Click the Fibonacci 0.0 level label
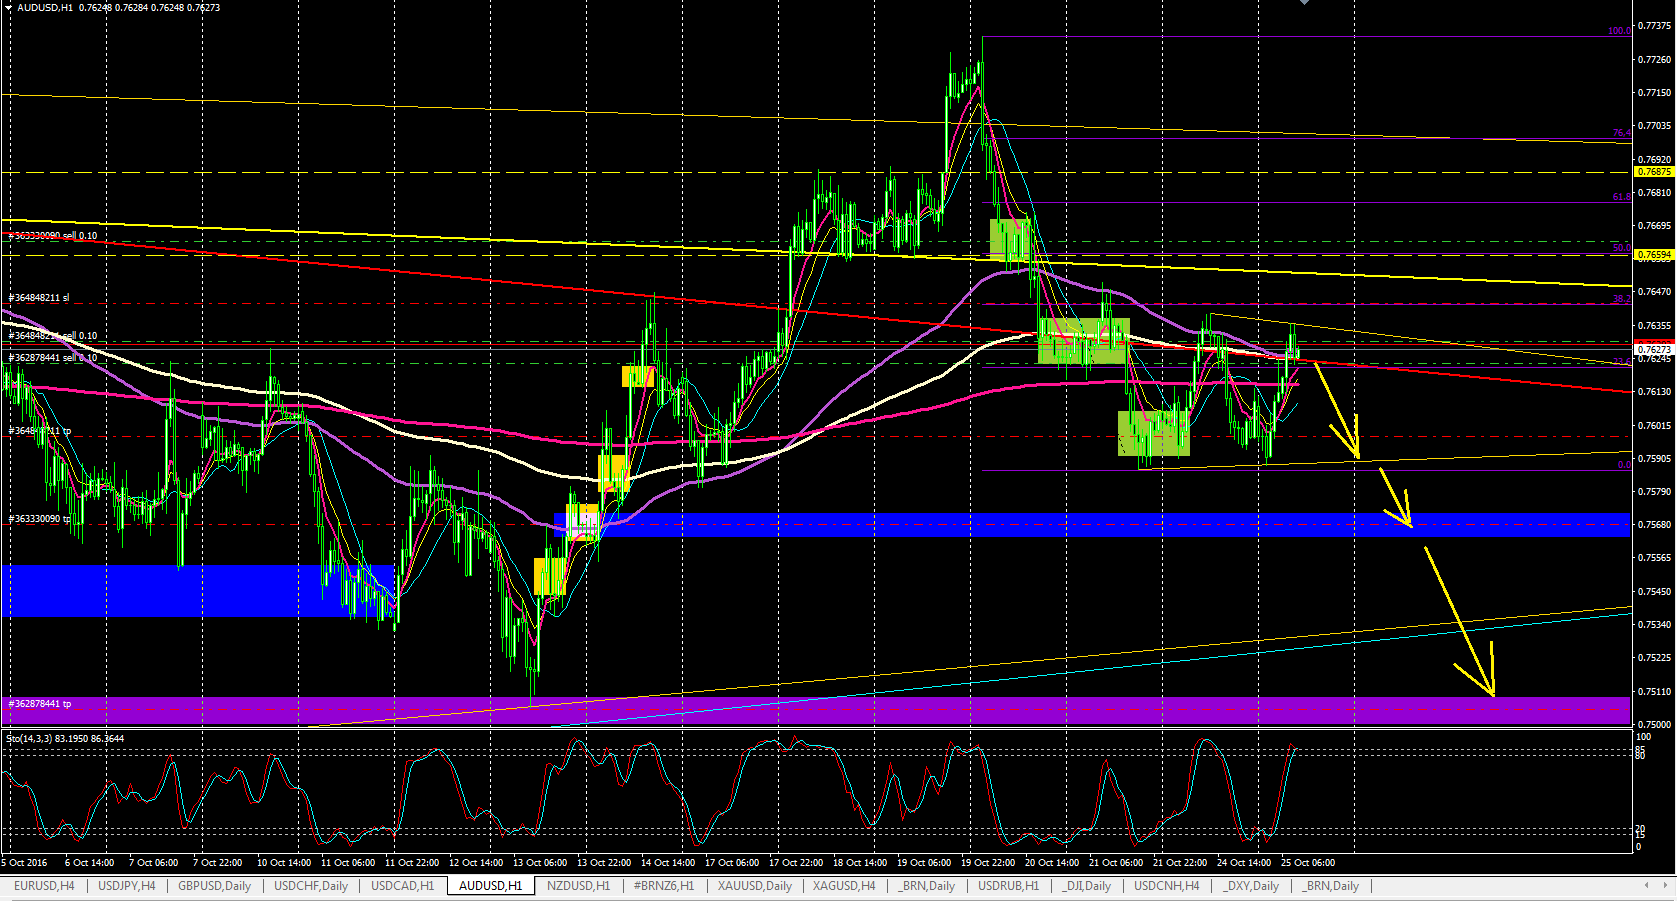Viewport: 1677px width, 901px height. [x=1624, y=465]
